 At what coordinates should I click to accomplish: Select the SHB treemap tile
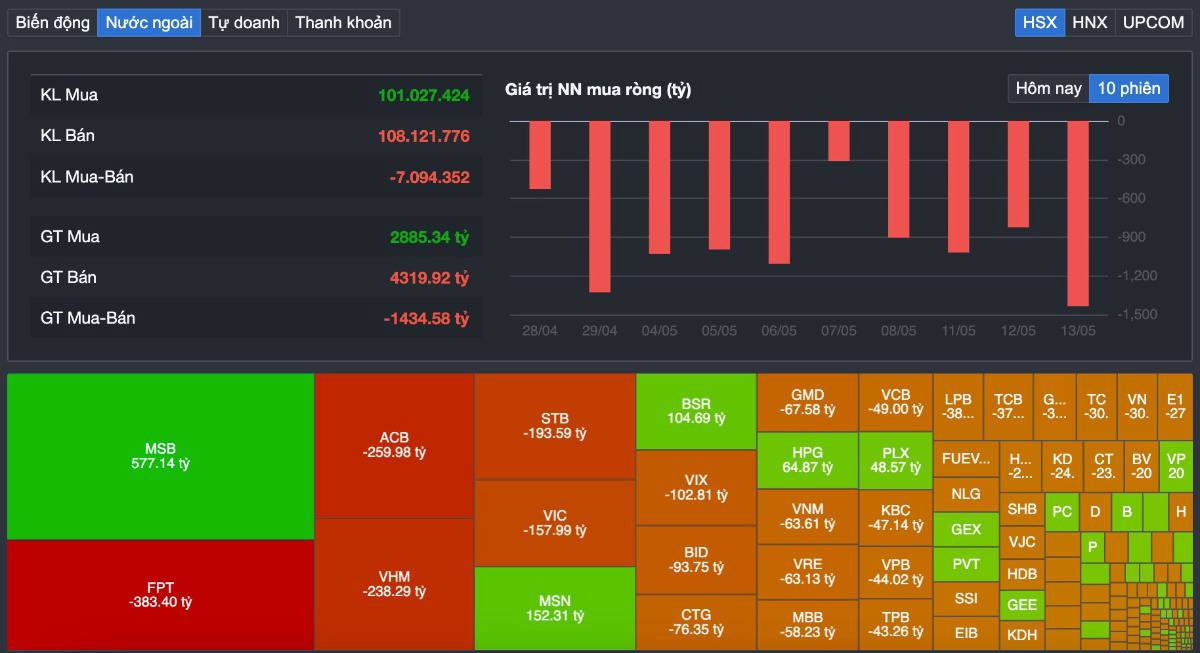1022,509
